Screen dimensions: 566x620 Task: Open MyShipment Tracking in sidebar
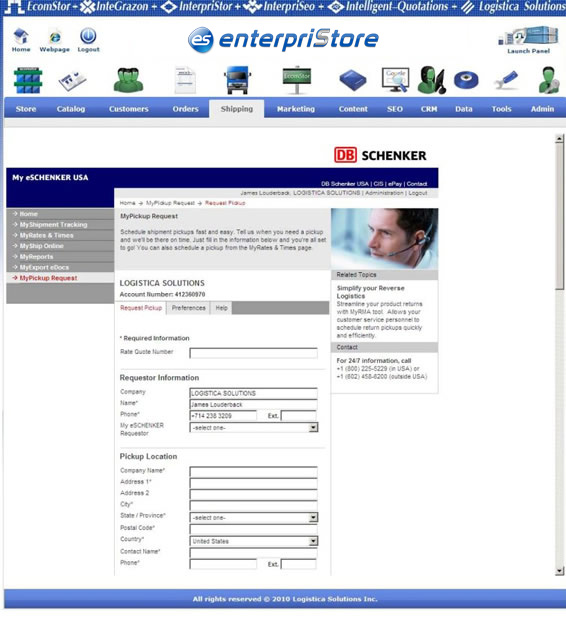(x=53, y=225)
